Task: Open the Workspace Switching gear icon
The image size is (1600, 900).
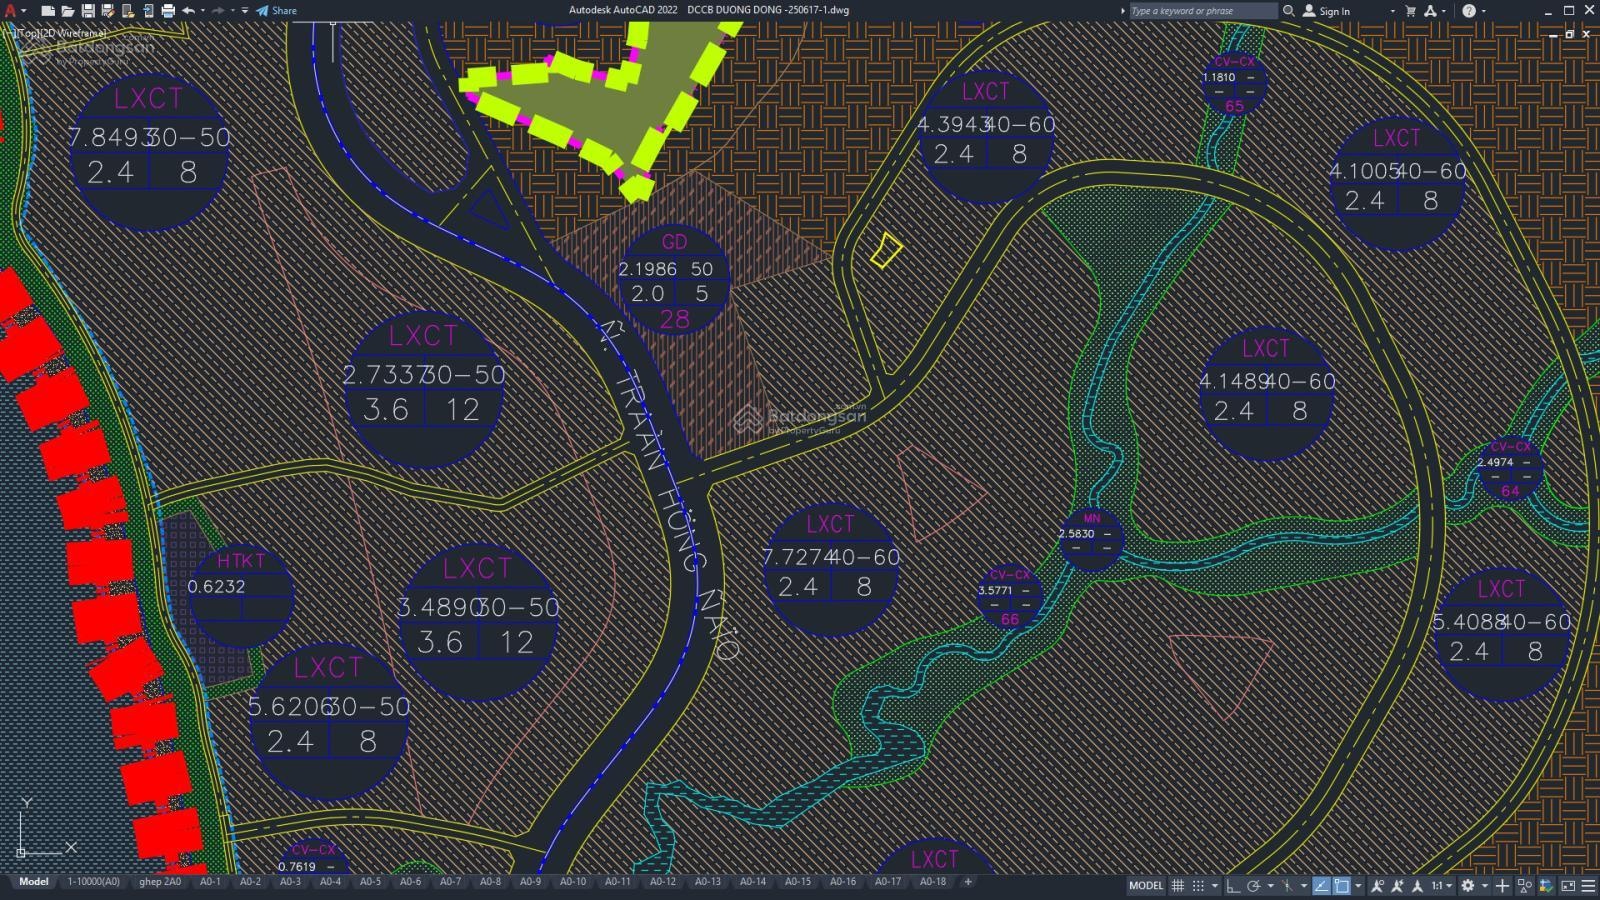Action: [x=1467, y=885]
